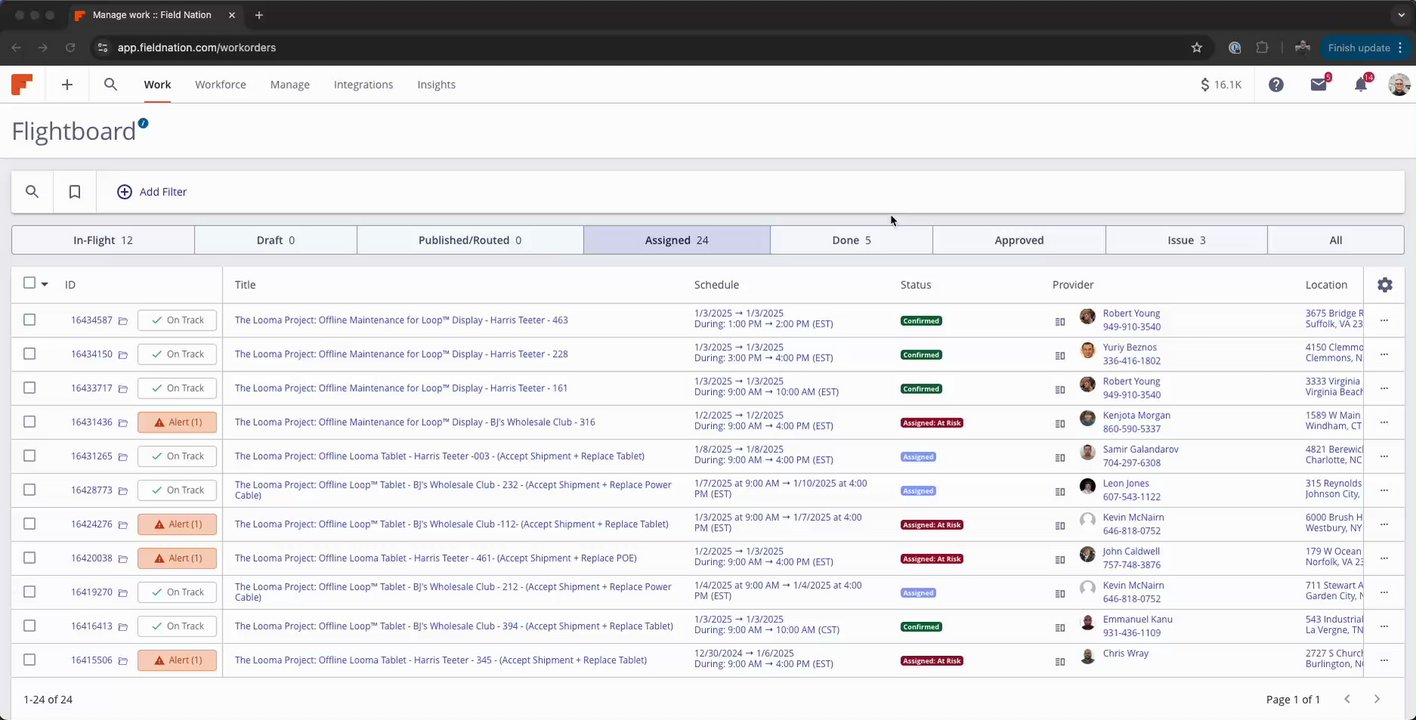The image size is (1416, 720).
Task: Click Alert (1) badge for 16424276
Action: click(177, 524)
